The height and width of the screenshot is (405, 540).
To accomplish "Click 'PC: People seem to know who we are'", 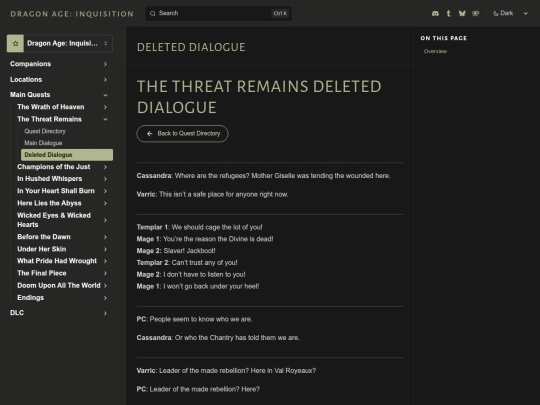I will (x=195, y=319).
